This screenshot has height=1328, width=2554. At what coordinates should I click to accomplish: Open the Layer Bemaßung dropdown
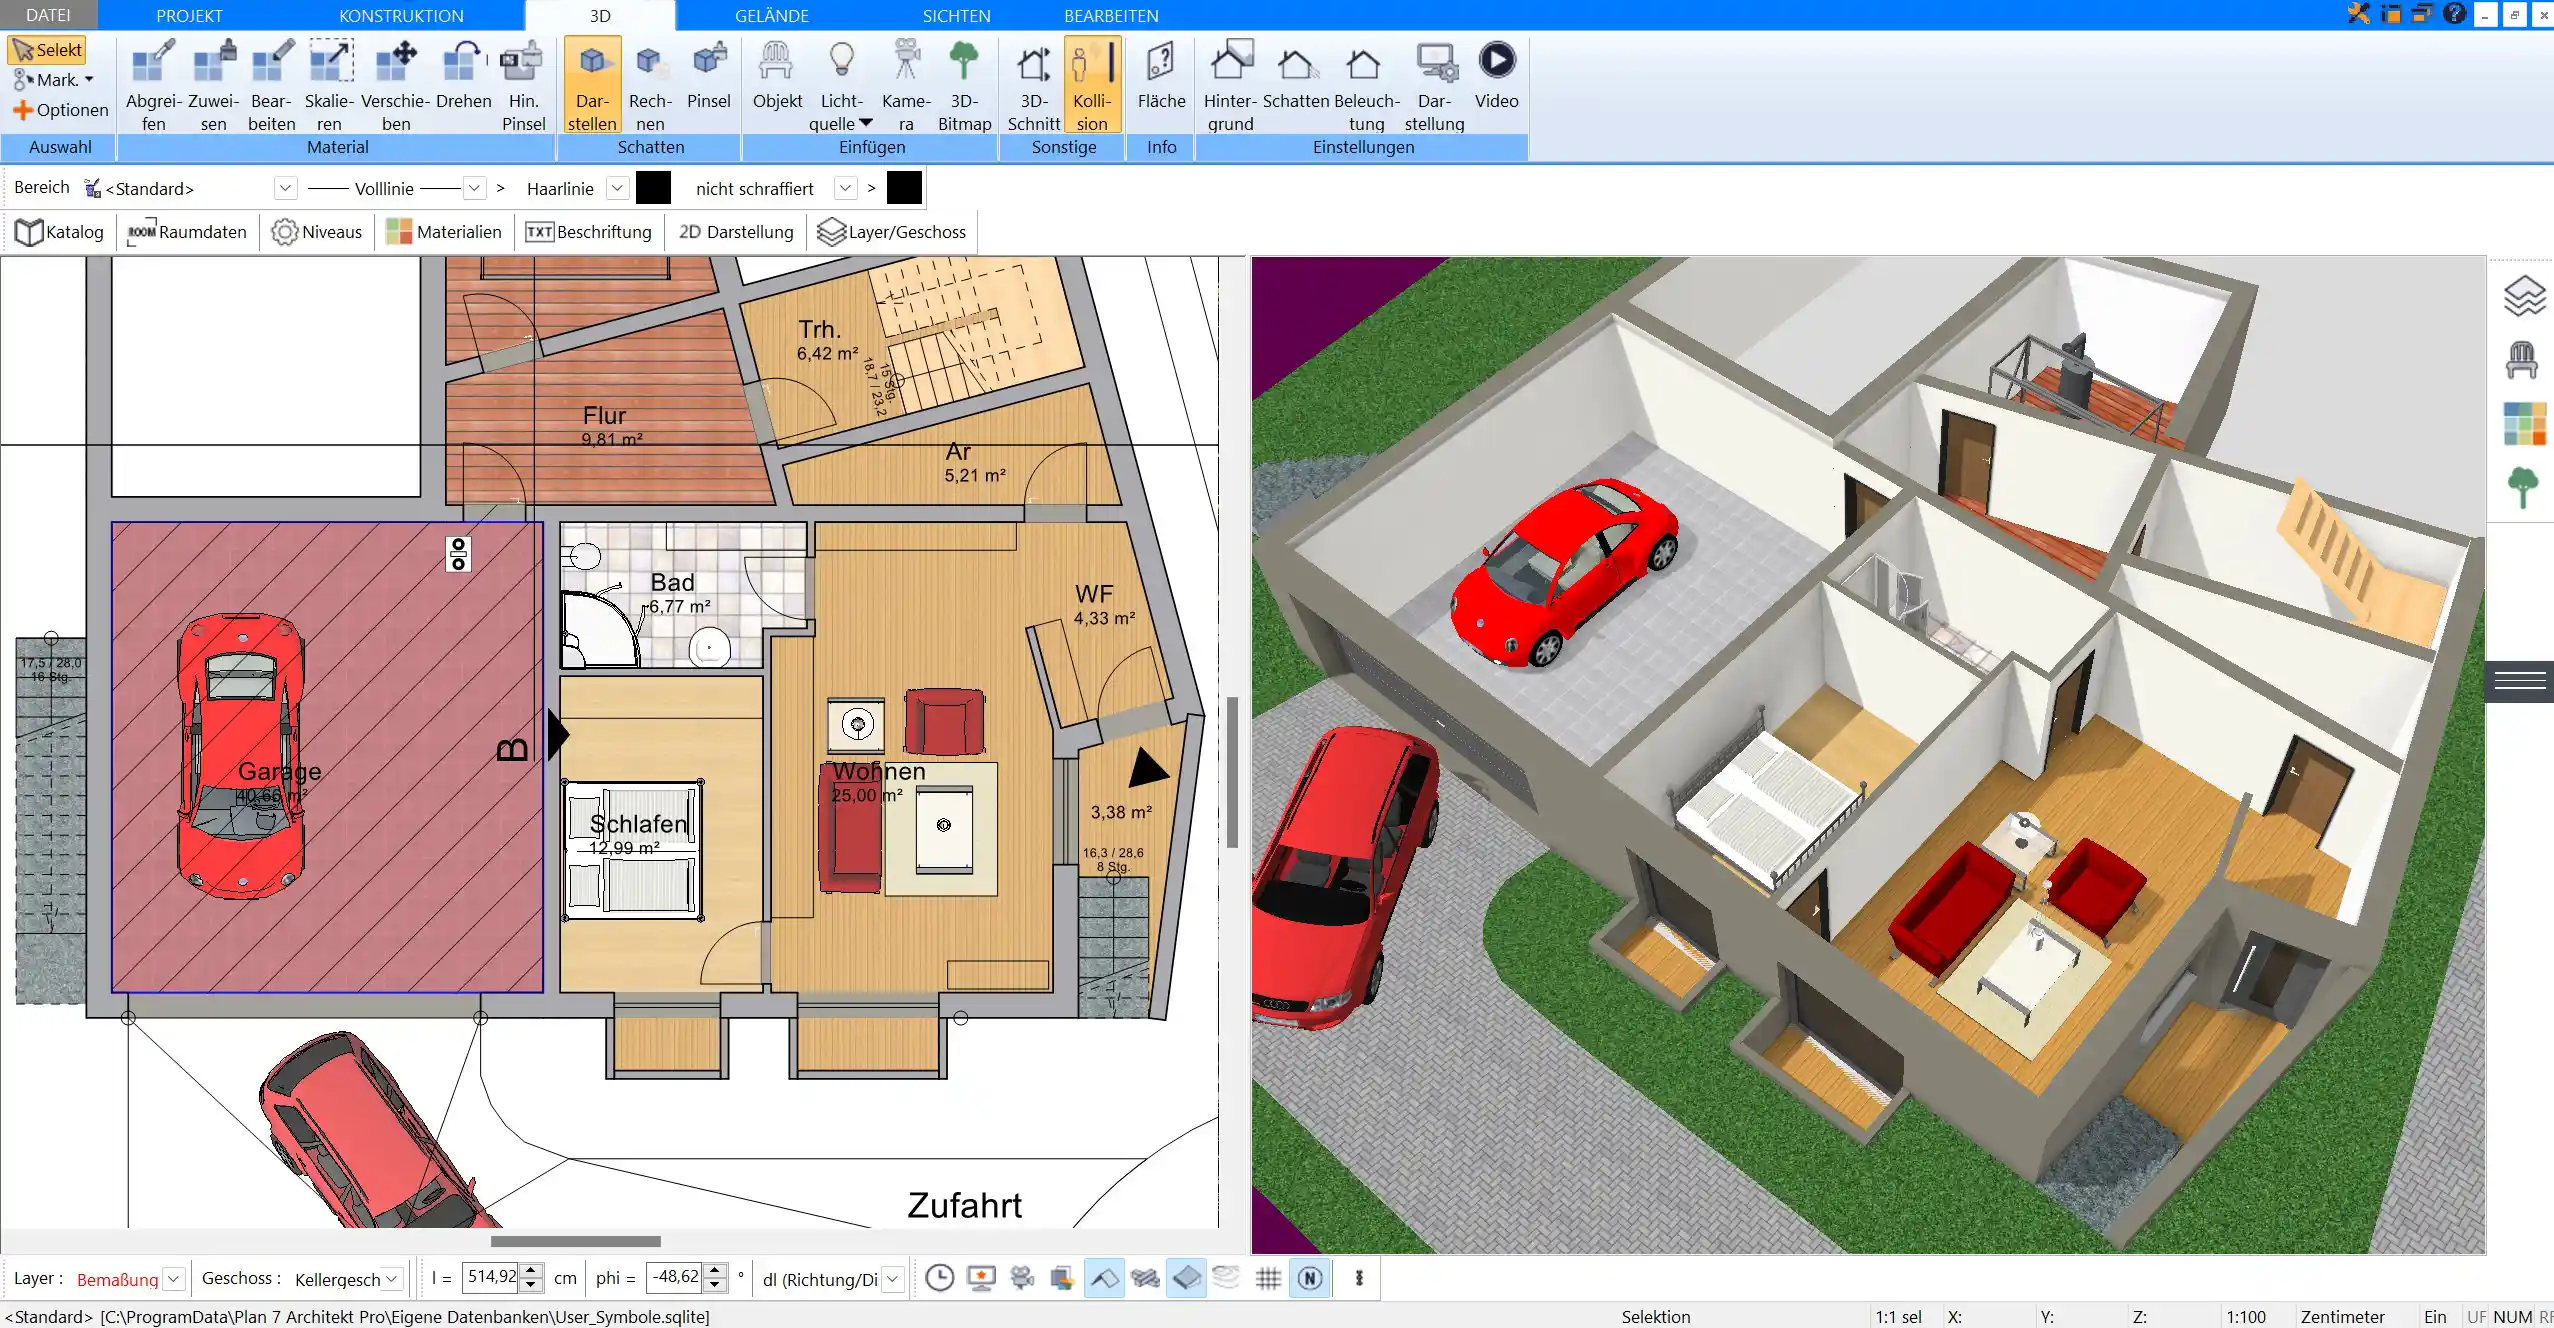point(174,1278)
